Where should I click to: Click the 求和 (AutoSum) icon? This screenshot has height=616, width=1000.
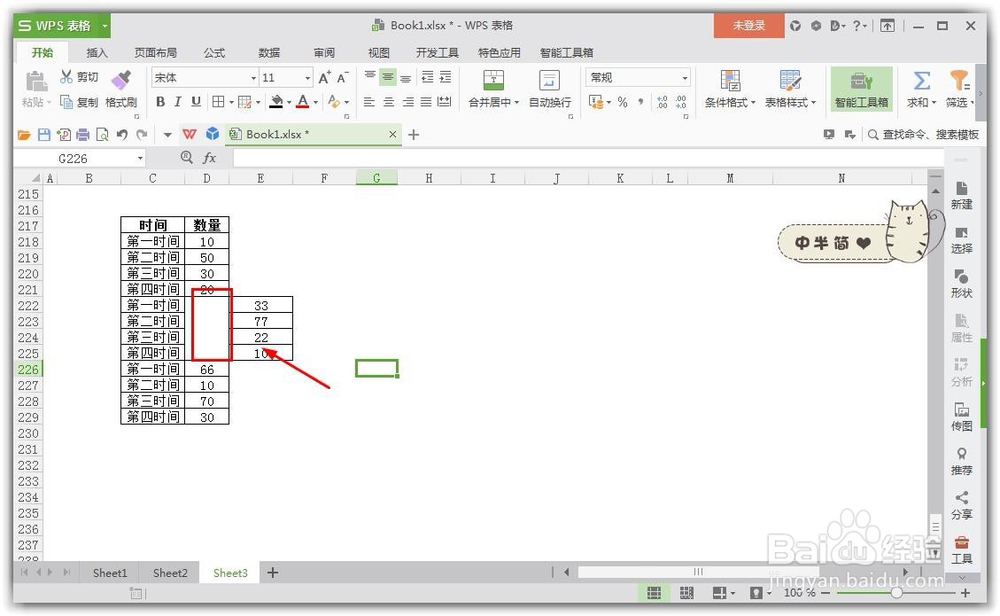[921, 80]
